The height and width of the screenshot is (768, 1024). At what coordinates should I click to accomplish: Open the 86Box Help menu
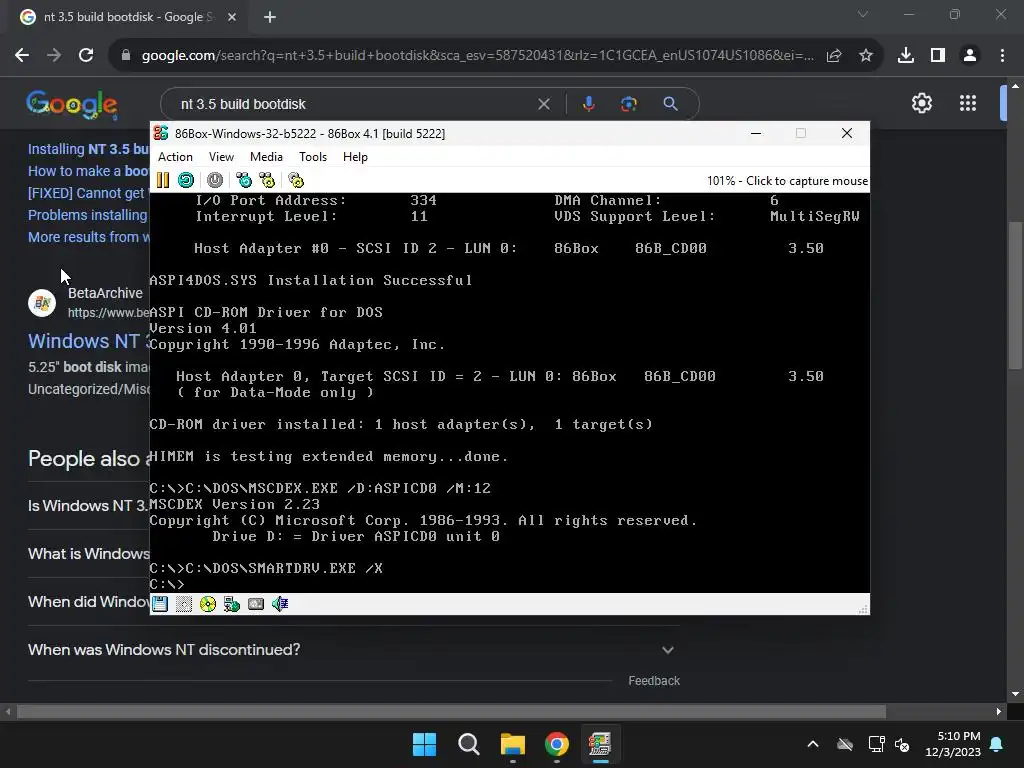(355, 157)
